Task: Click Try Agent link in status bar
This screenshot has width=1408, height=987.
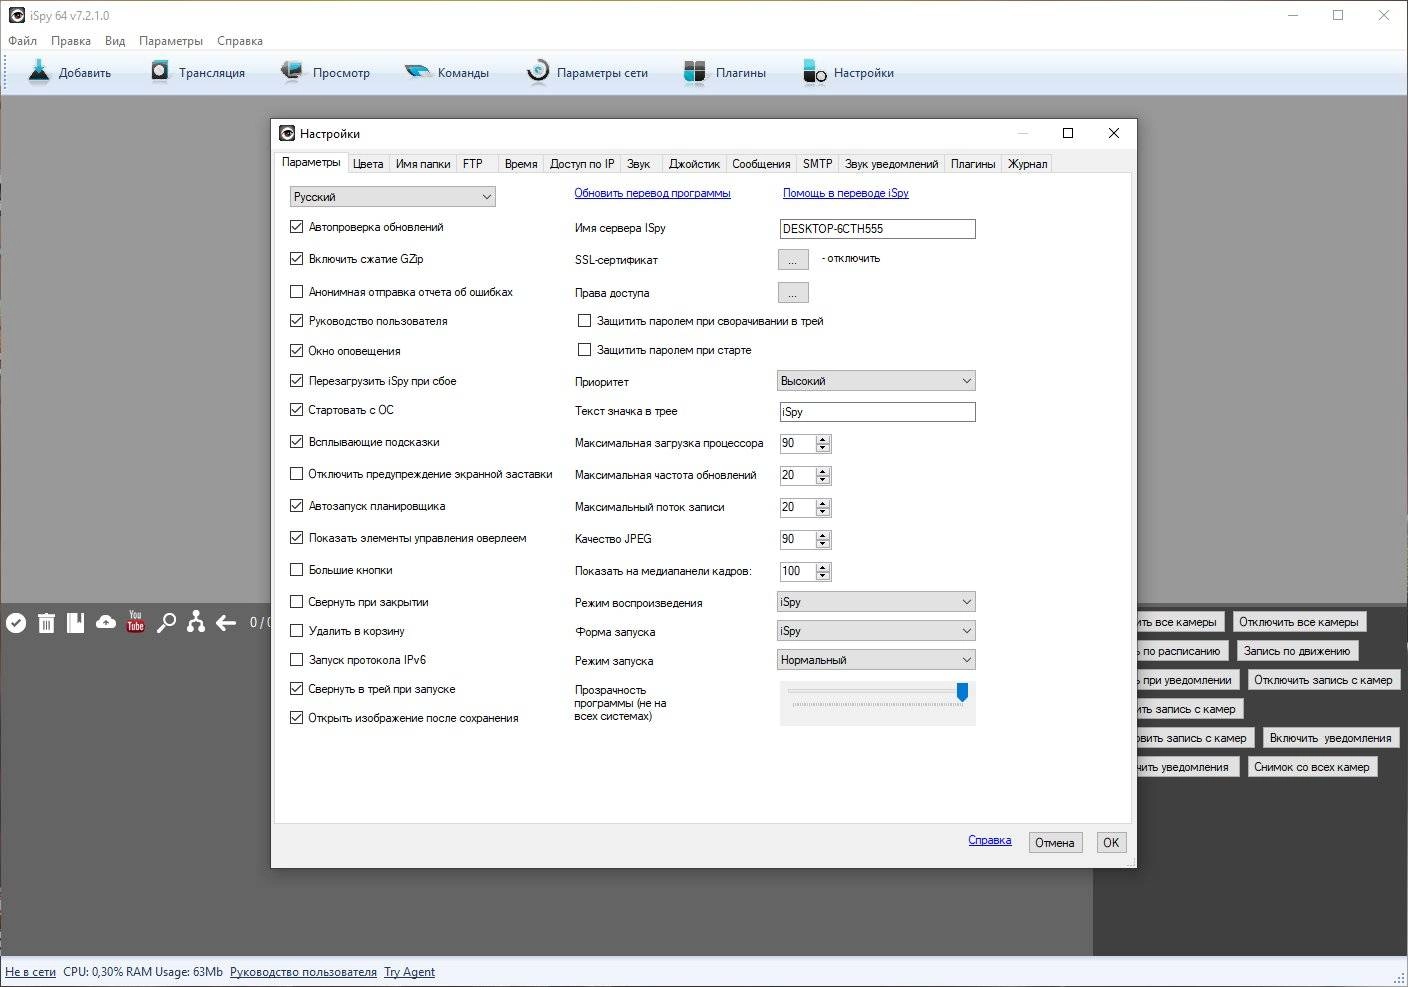Action: pos(409,972)
